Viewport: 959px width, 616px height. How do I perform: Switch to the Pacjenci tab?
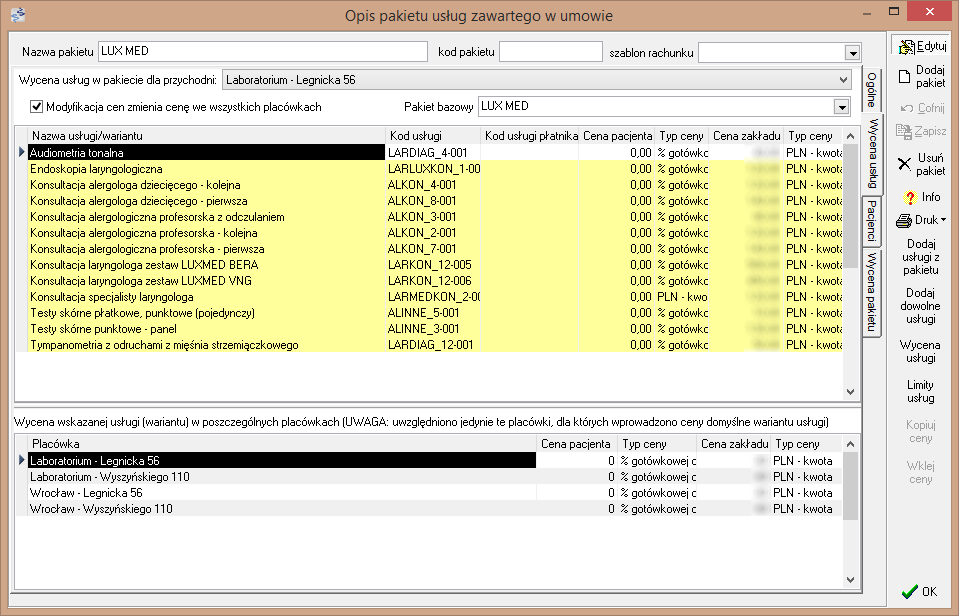pyautogui.click(x=872, y=221)
